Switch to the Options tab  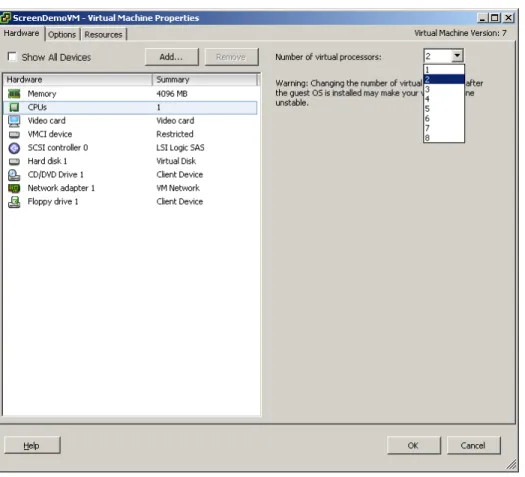tap(62, 34)
